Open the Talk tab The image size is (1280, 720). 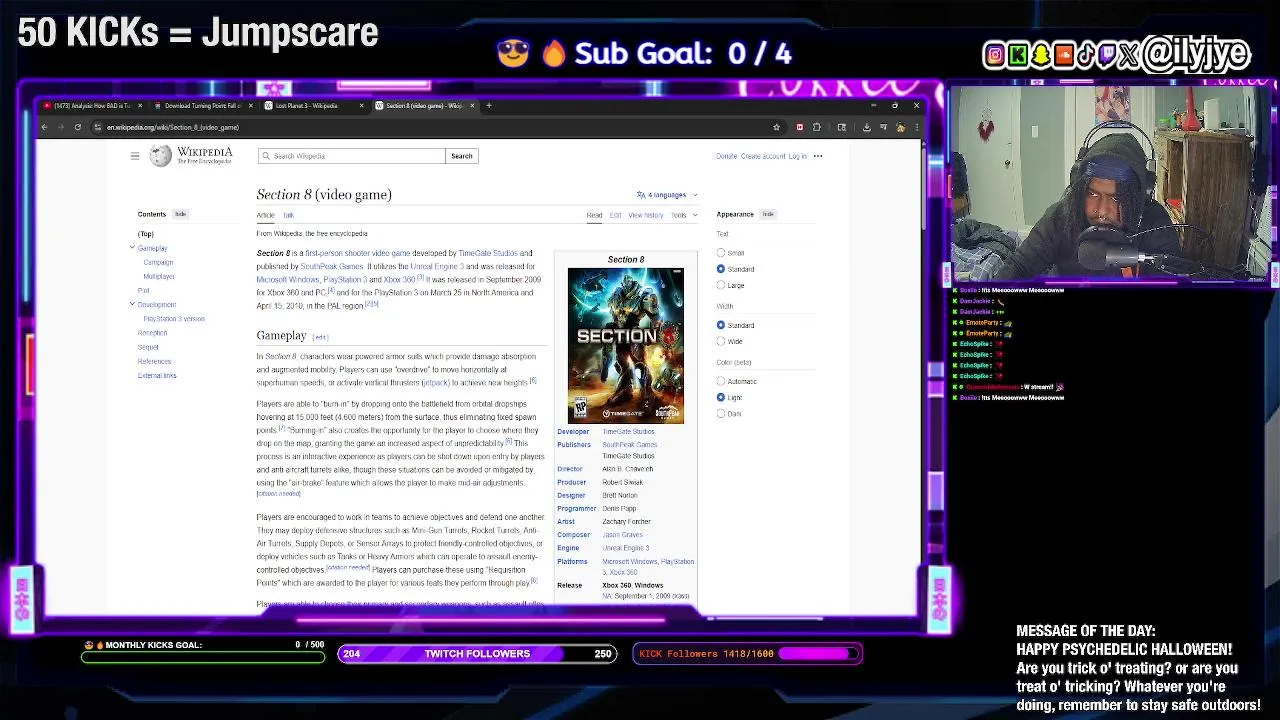click(288, 215)
